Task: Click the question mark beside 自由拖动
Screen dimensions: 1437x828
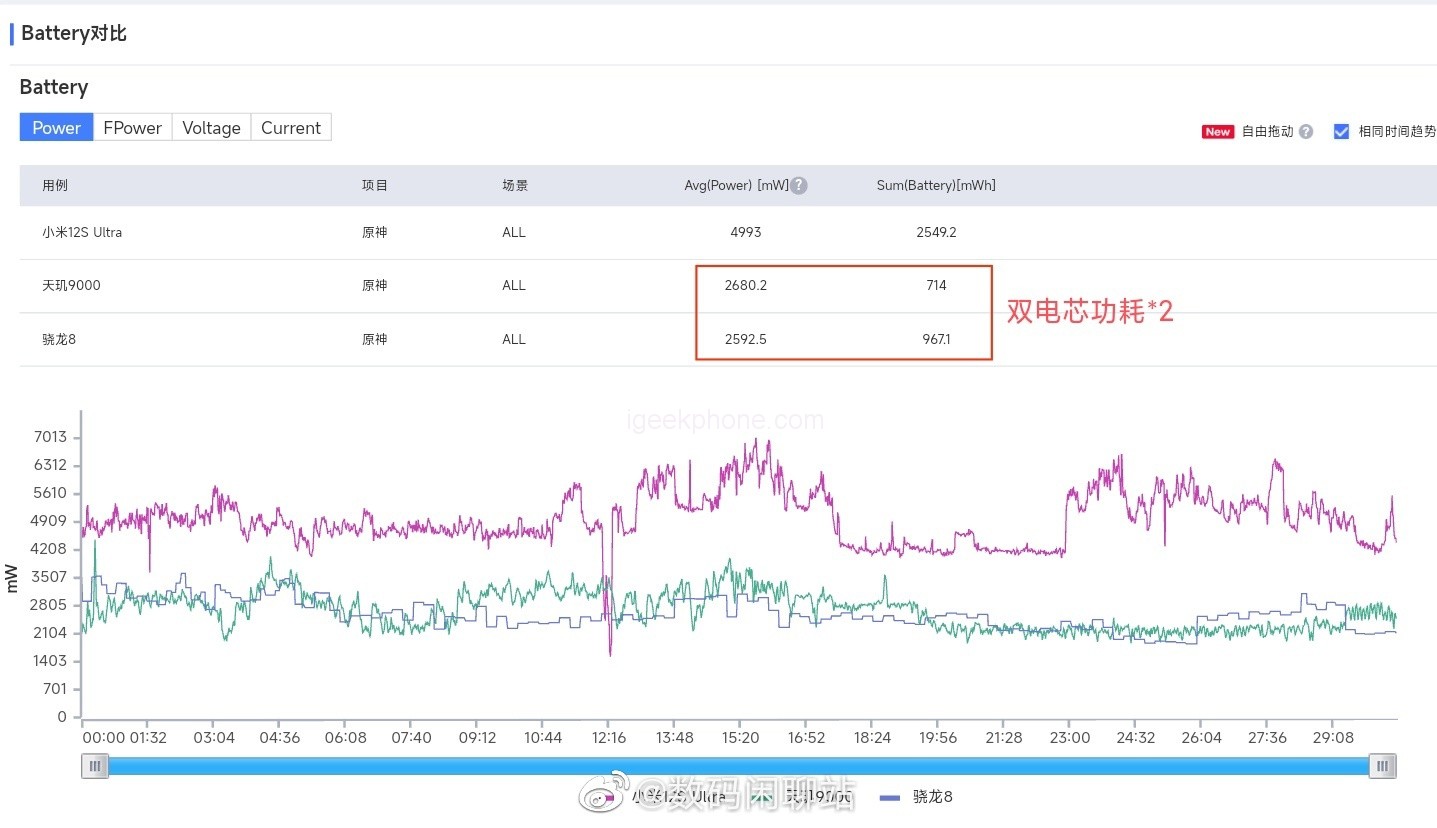Action: [1305, 132]
